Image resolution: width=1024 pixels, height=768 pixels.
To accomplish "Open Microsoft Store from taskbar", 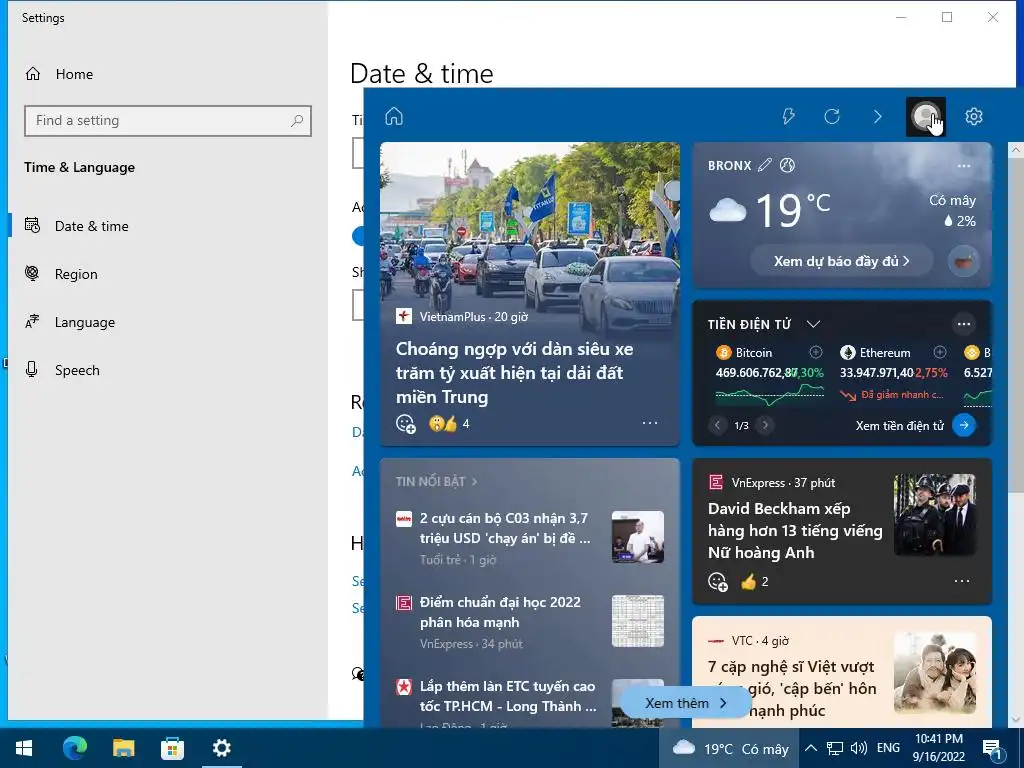I will (172, 748).
